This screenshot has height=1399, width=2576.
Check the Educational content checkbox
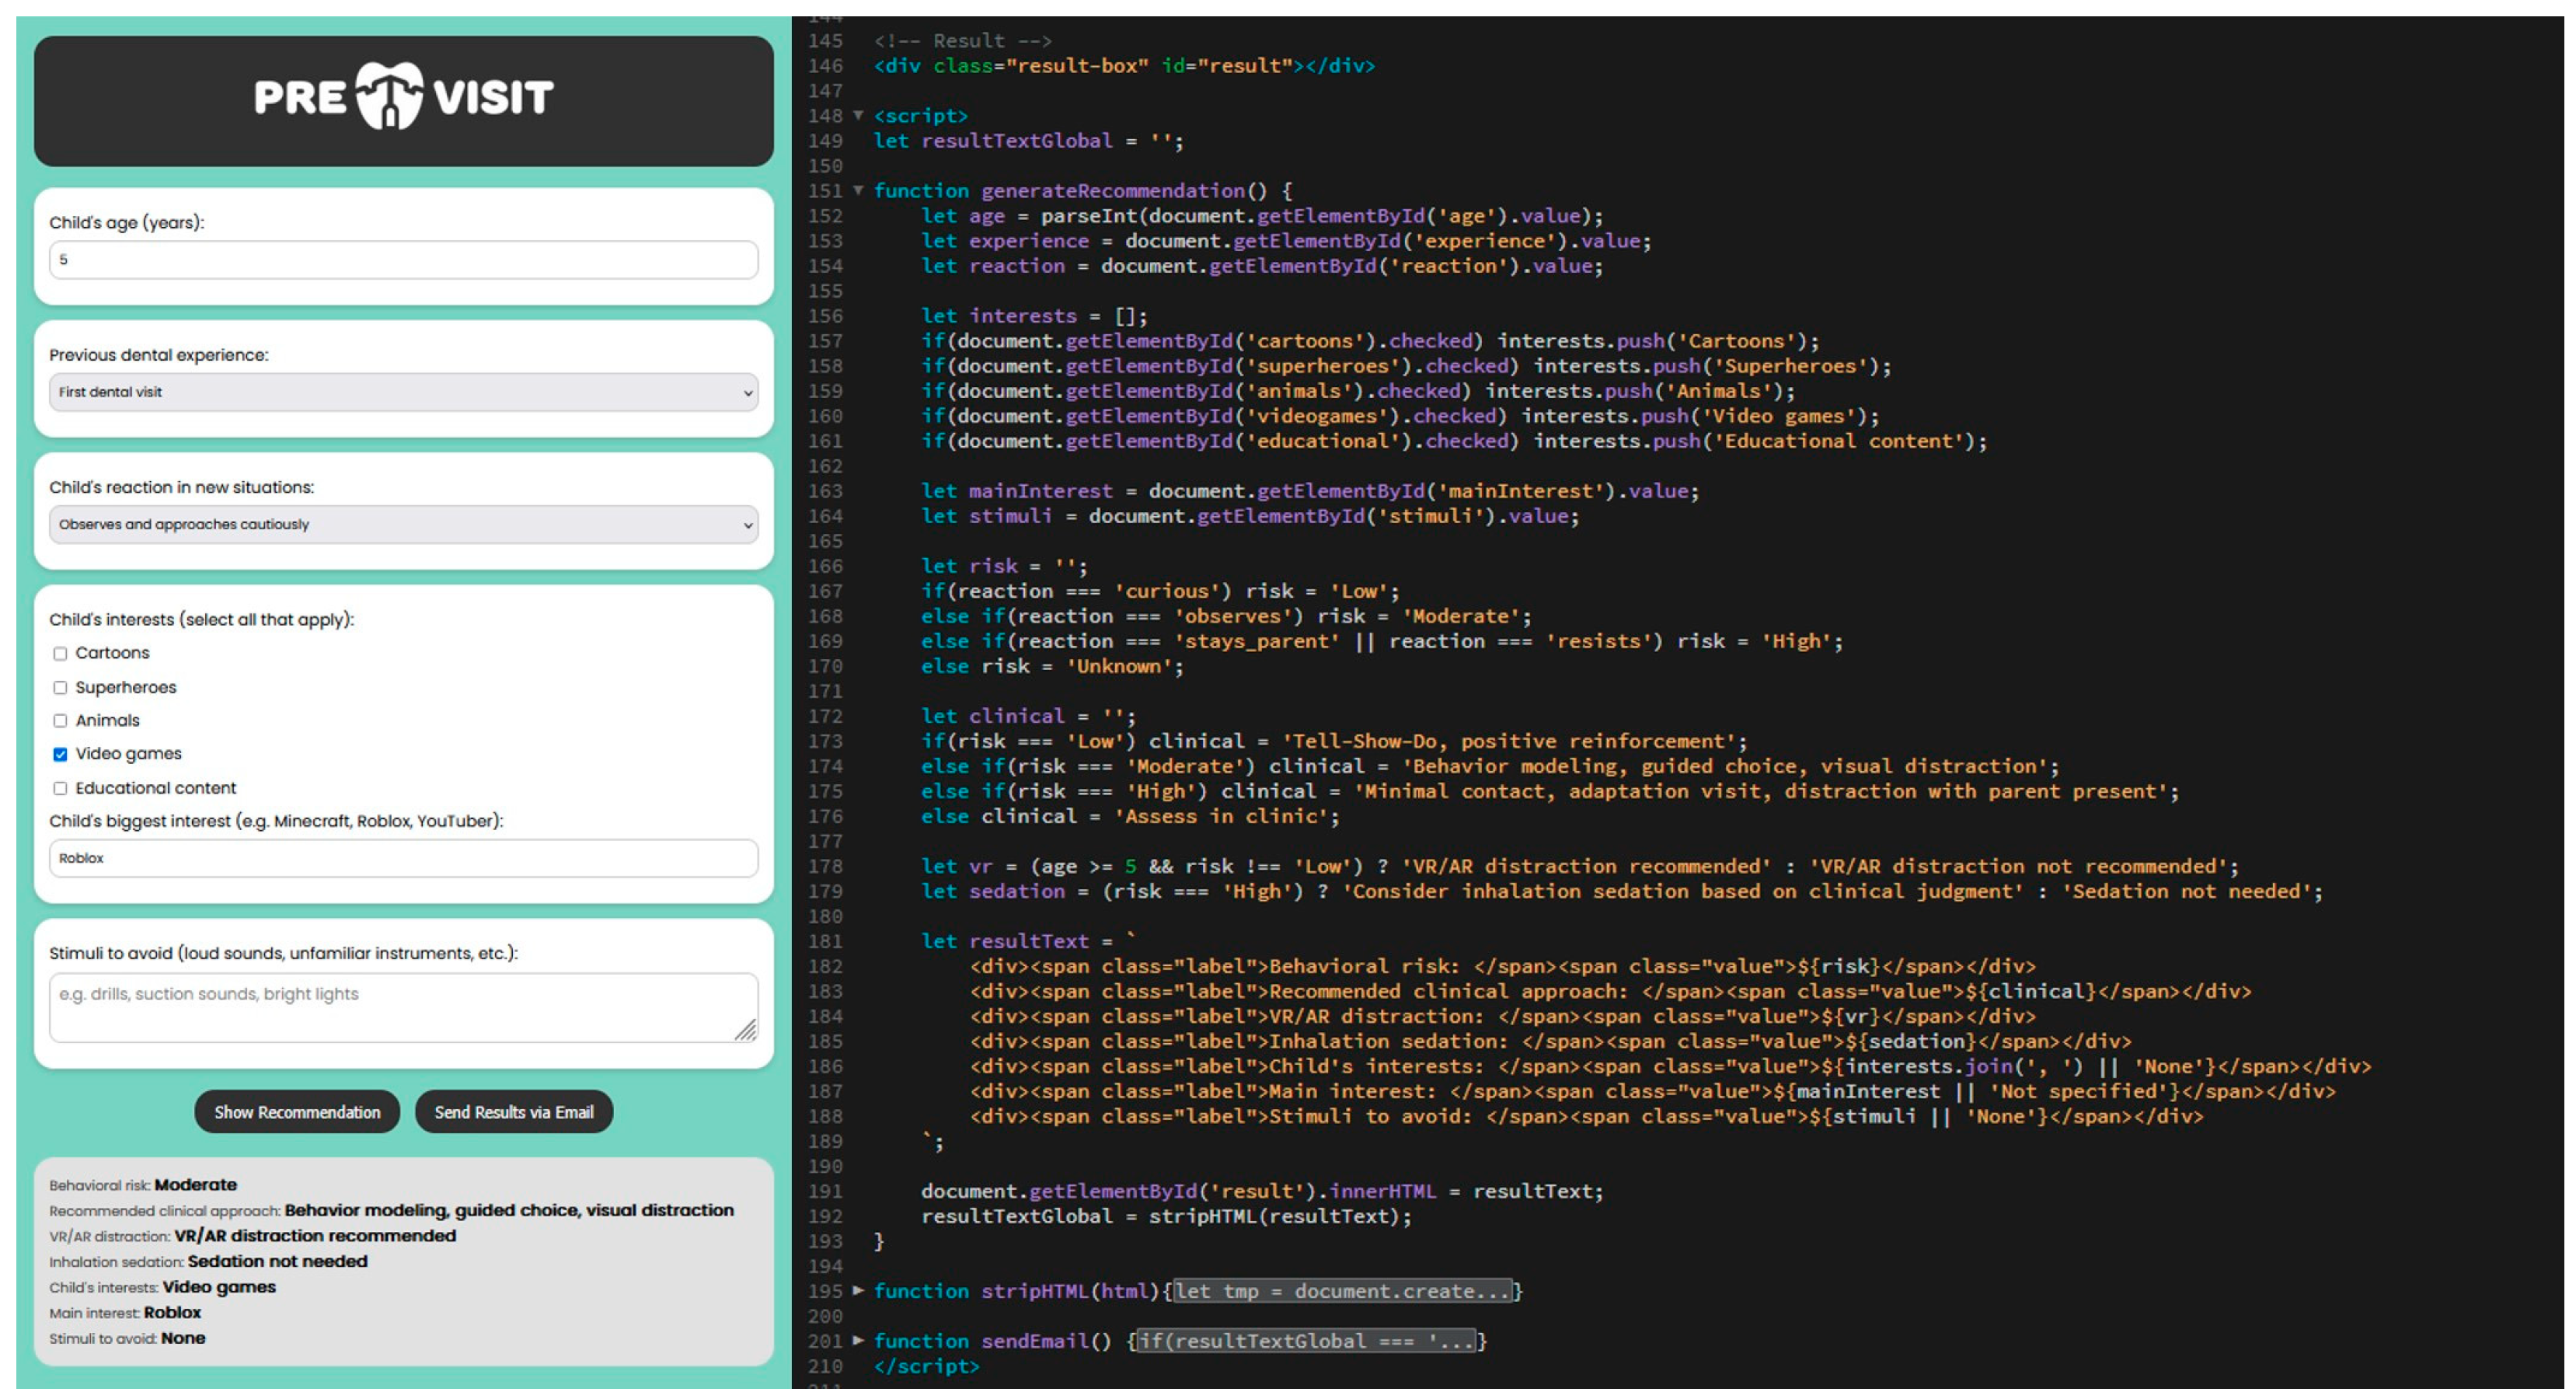point(60,788)
